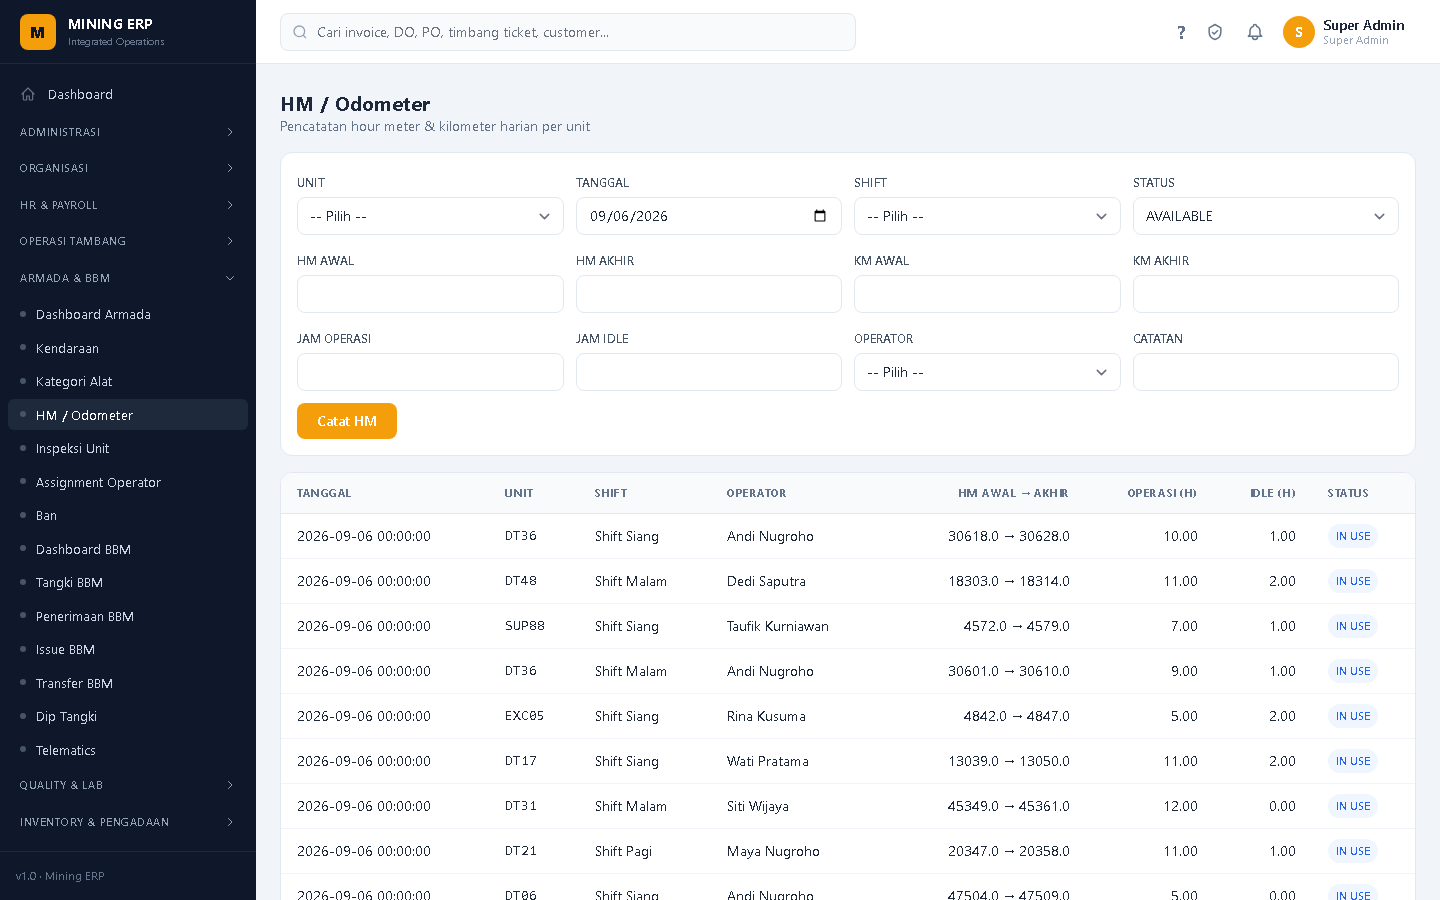Click the Super Admin avatar

(x=1299, y=32)
